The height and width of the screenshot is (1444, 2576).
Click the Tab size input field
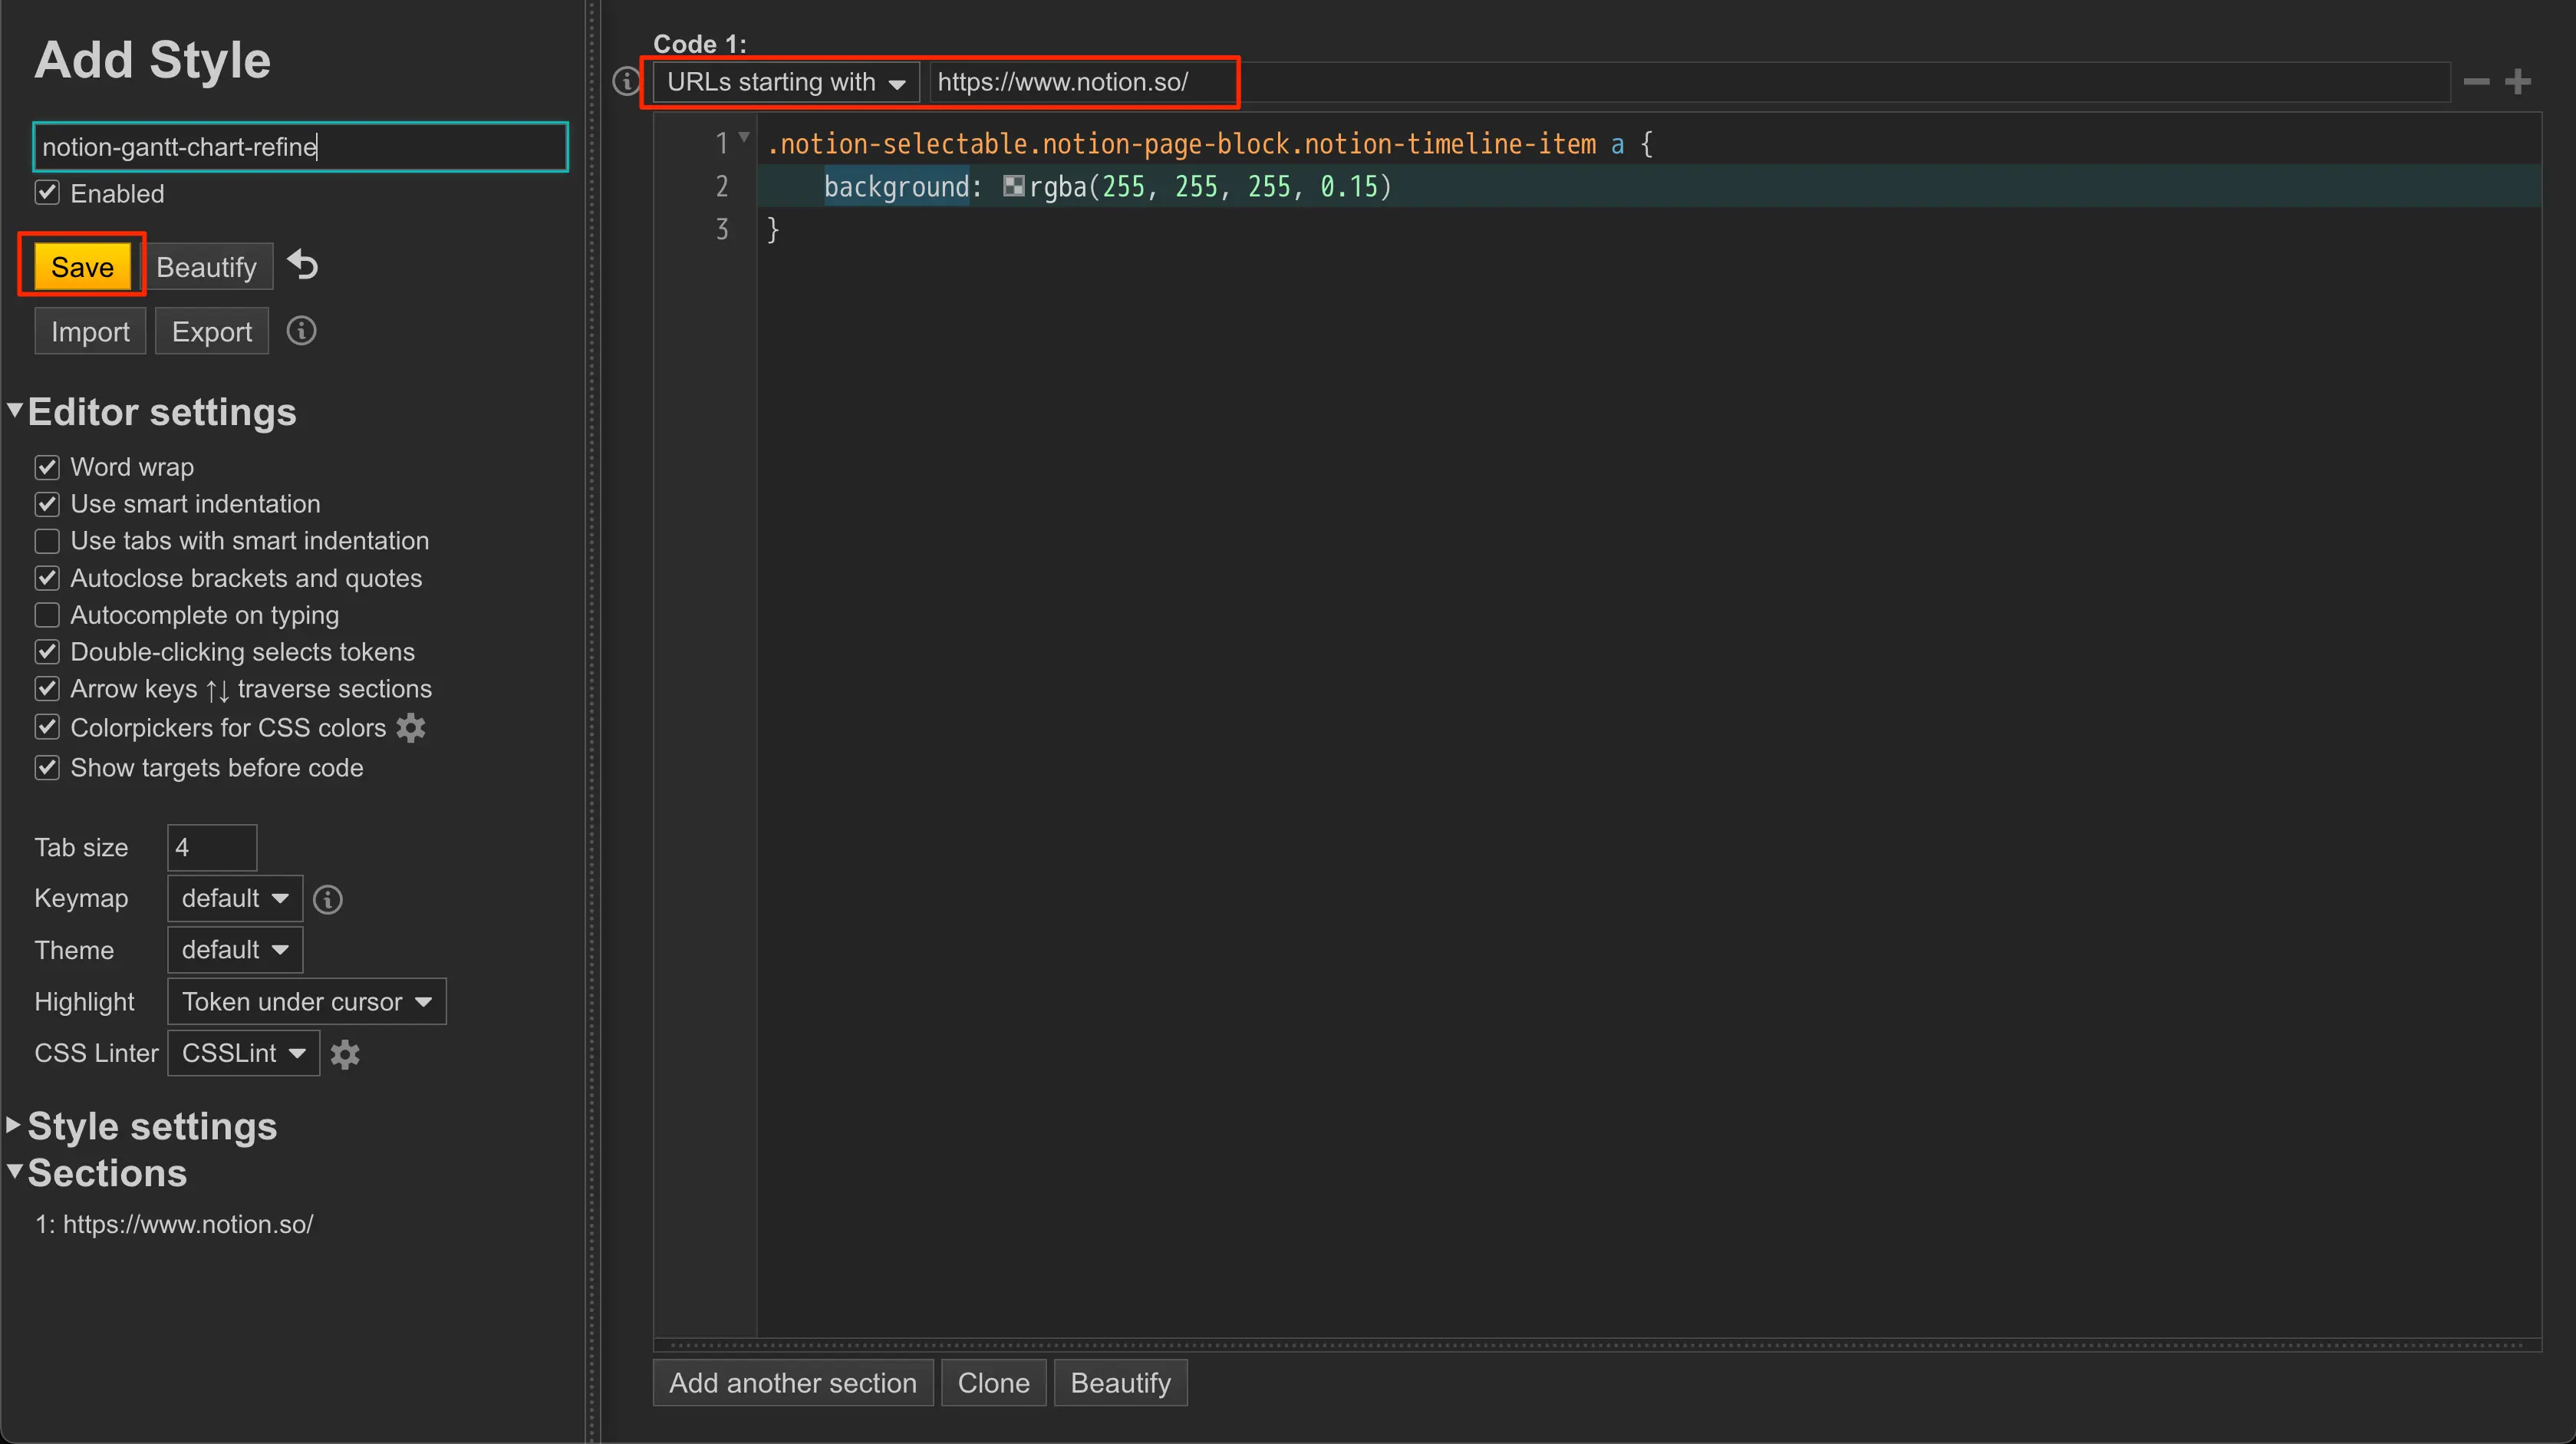tap(212, 848)
